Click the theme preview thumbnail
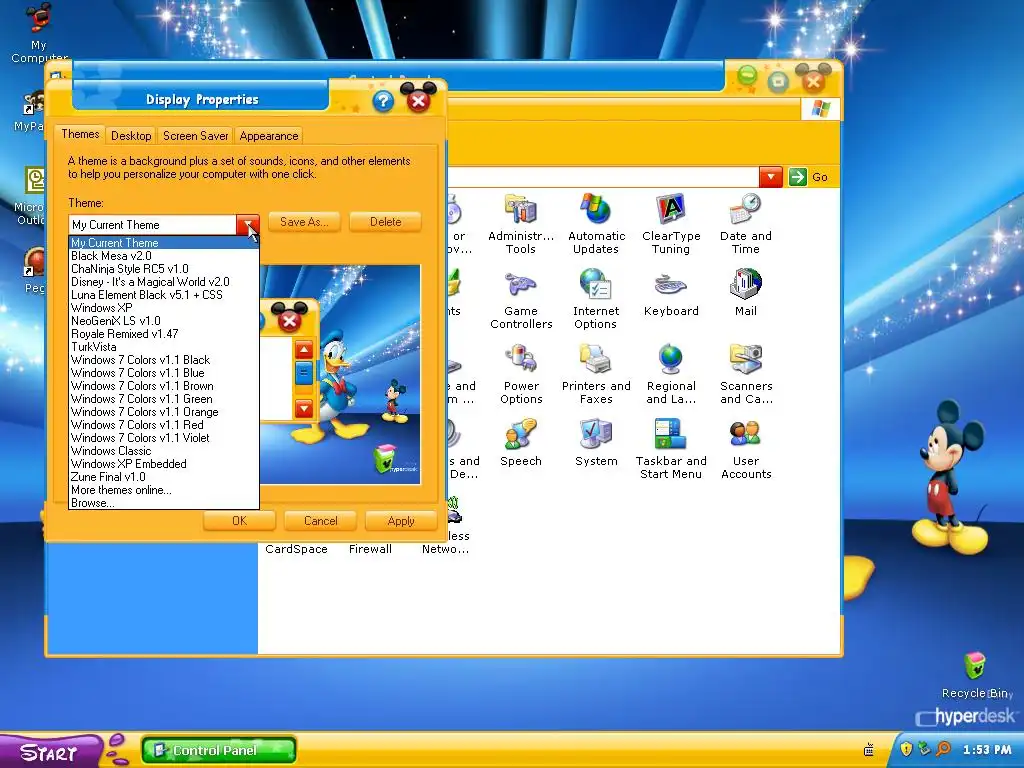This screenshot has width=1024, height=768. [x=340, y=374]
